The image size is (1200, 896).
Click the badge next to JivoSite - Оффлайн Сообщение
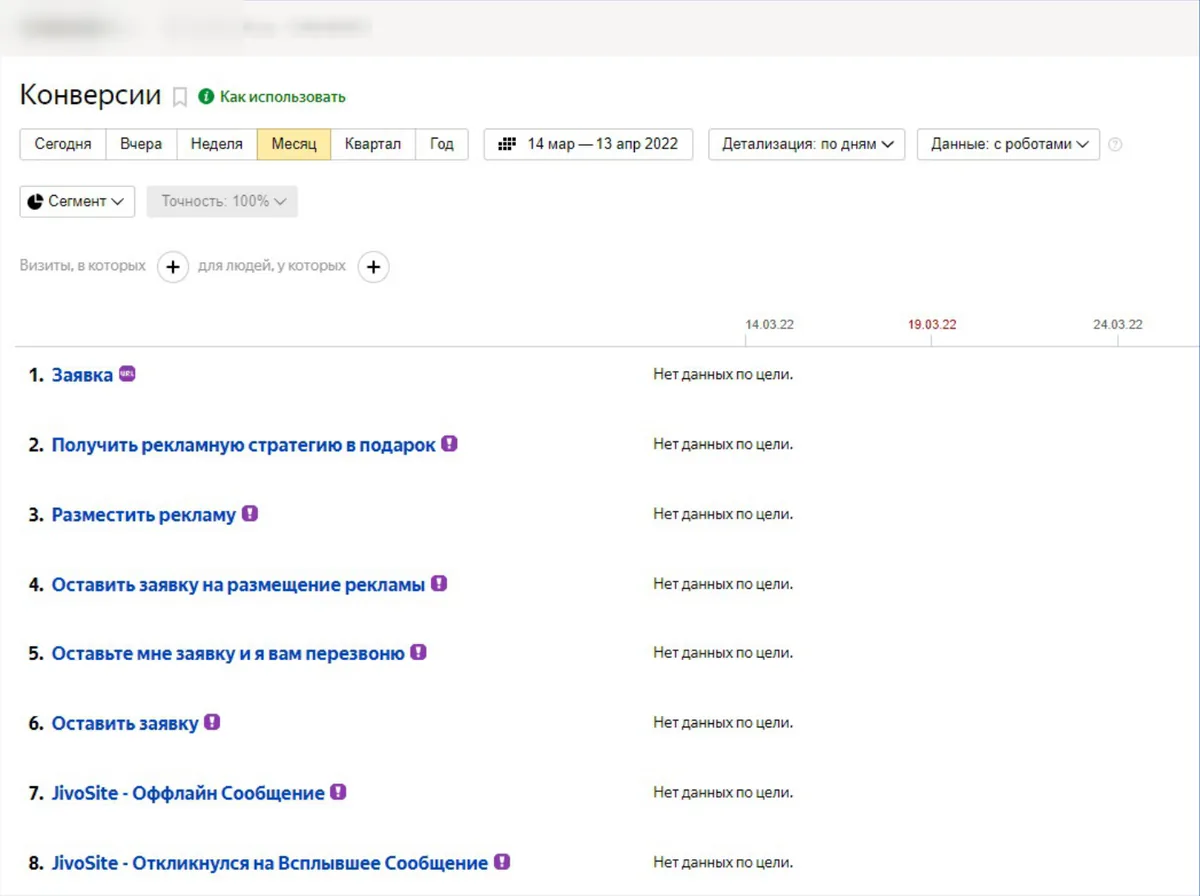[x=338, y=792]
